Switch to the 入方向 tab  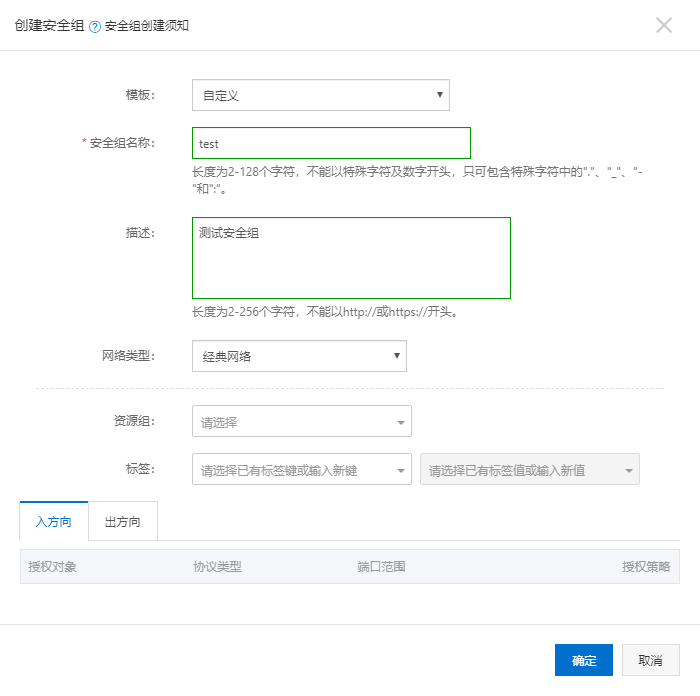click(54, 521)
